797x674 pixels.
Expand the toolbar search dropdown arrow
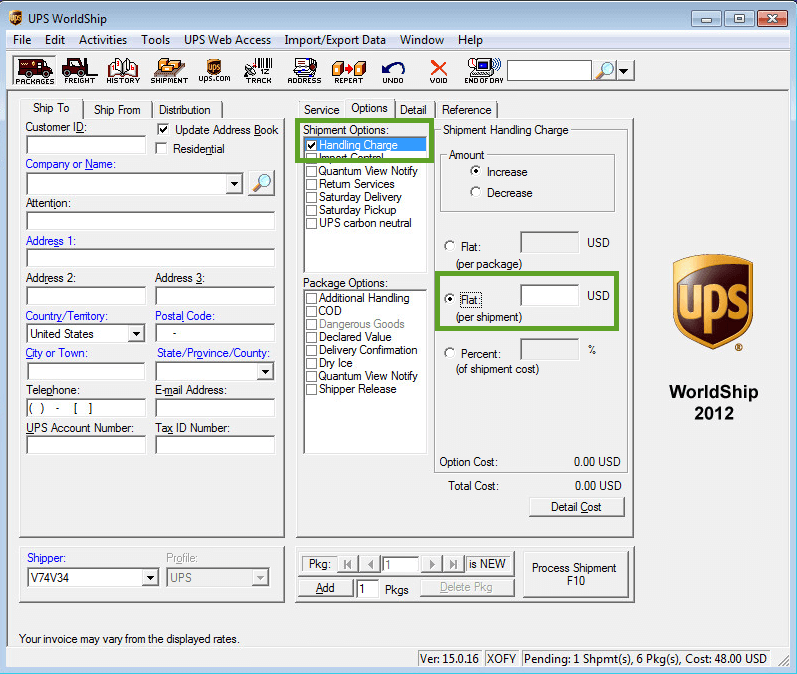625,71
